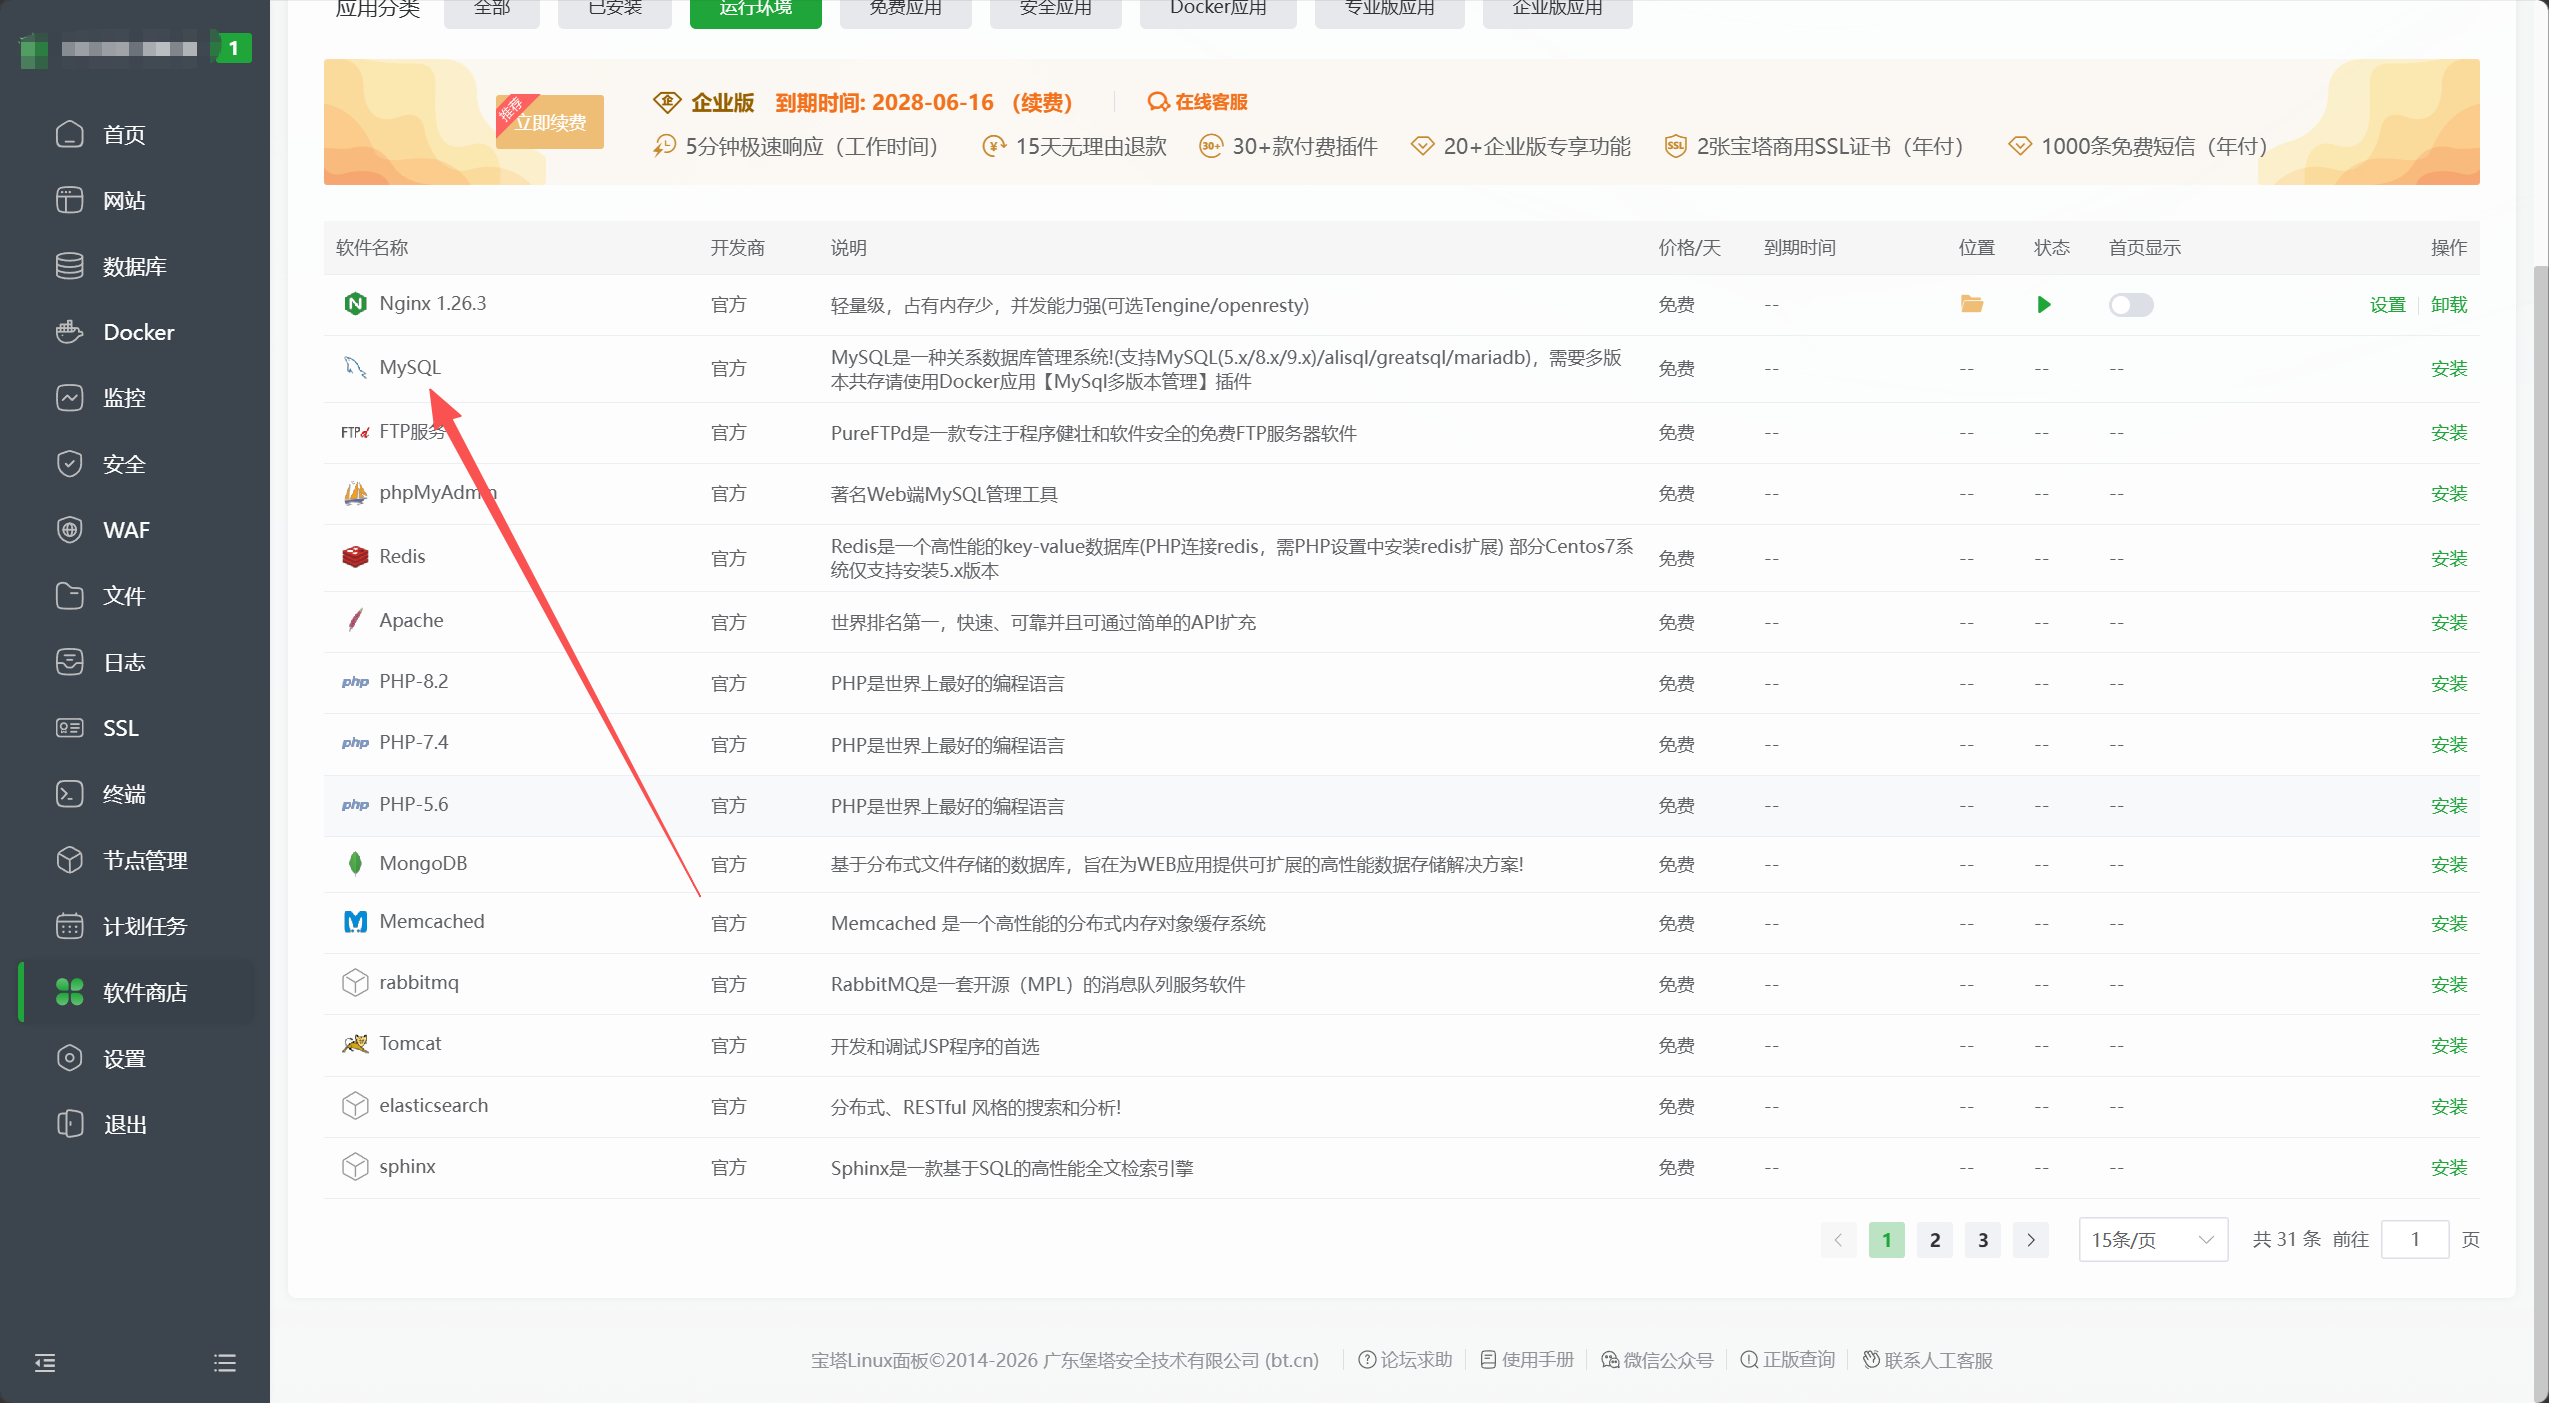Open the SSL certificate sidebar icon
The width and height of the screenshot is (2549, 1403).
[69, 728]
